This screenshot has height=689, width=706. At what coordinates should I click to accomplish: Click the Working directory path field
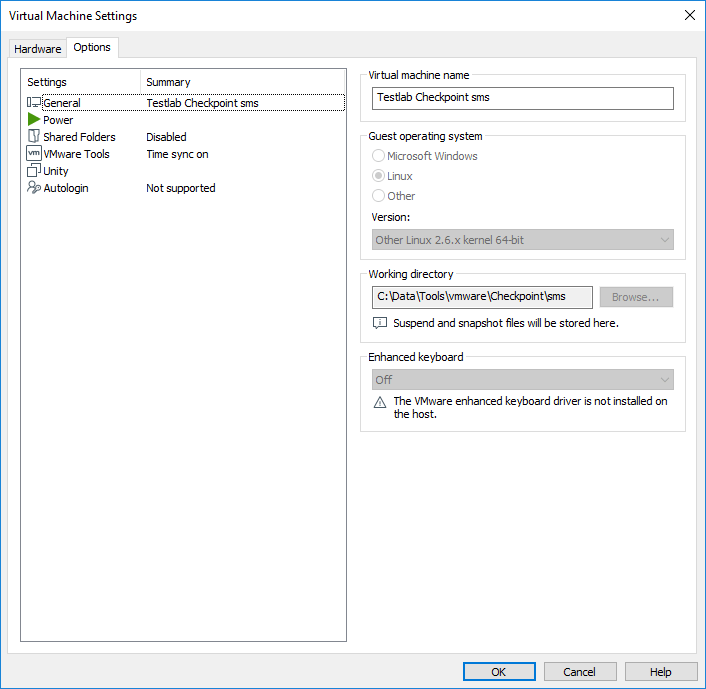(x=482, y=297)
